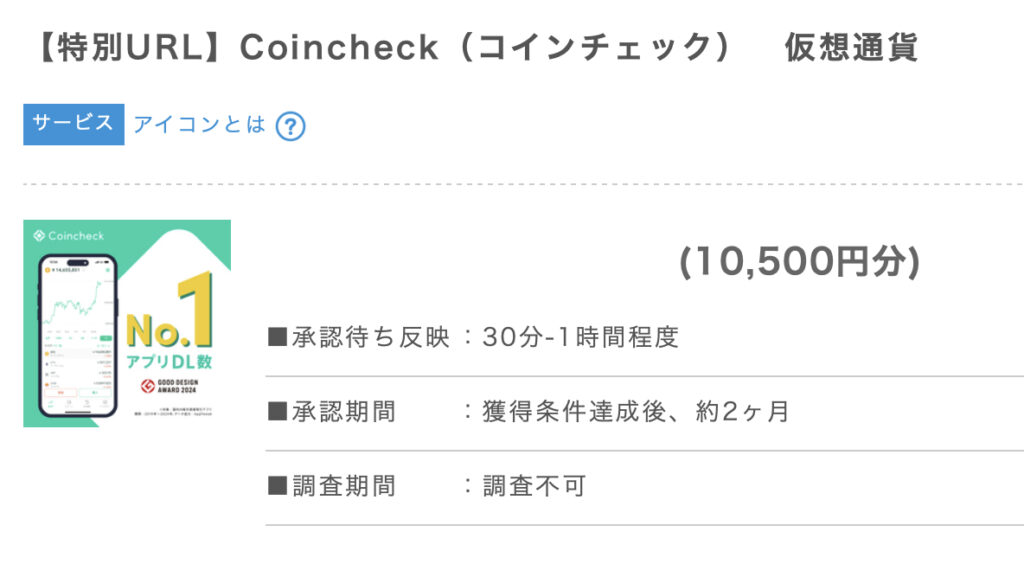Open the アイコンとは link
This screenshot has width=1024, height=564.
point(199,124)
